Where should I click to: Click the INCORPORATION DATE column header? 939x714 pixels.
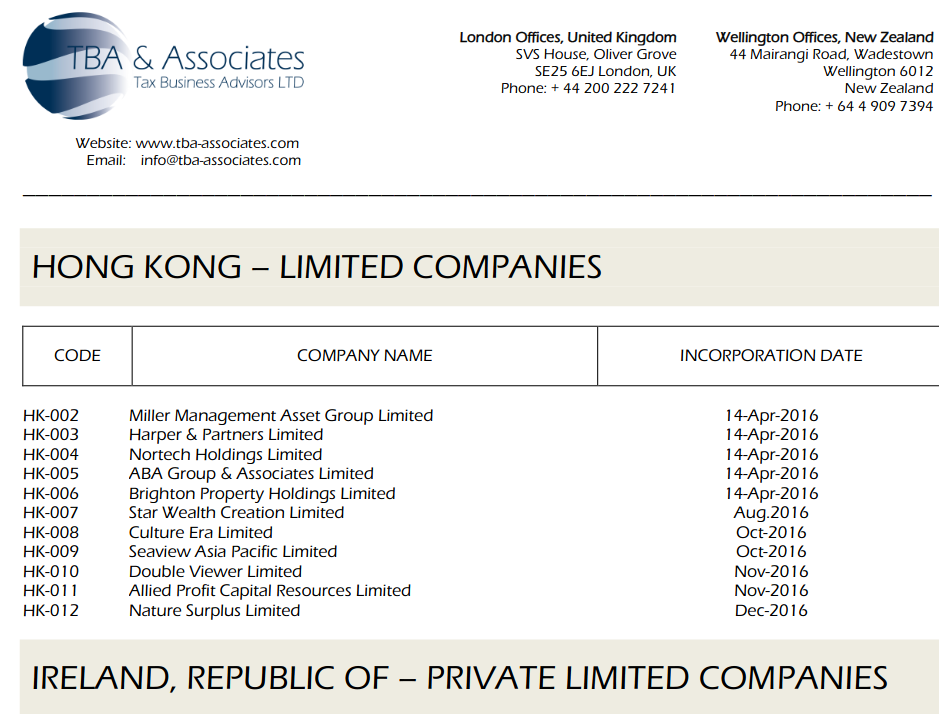point(770,355)
